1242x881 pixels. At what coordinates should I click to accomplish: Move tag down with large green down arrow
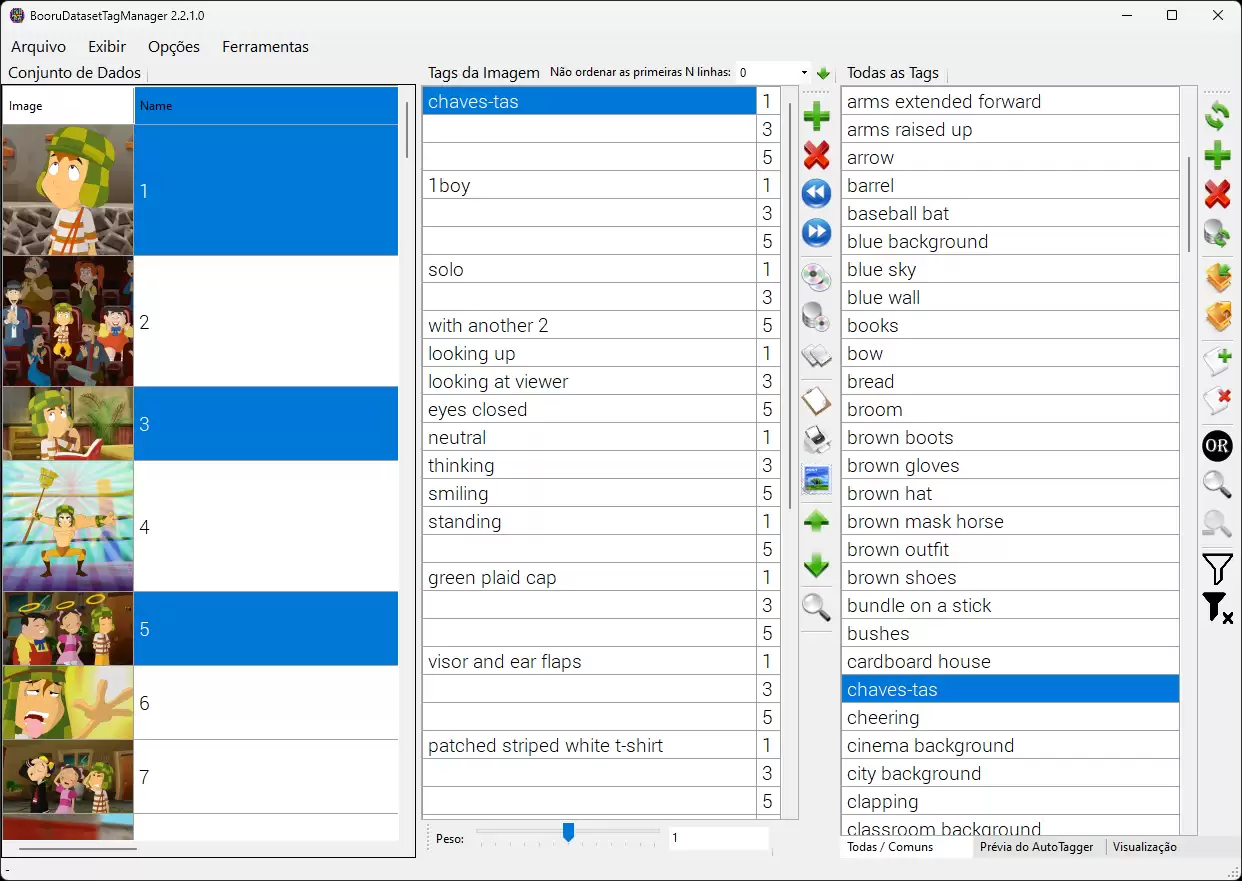pos(817,565)
